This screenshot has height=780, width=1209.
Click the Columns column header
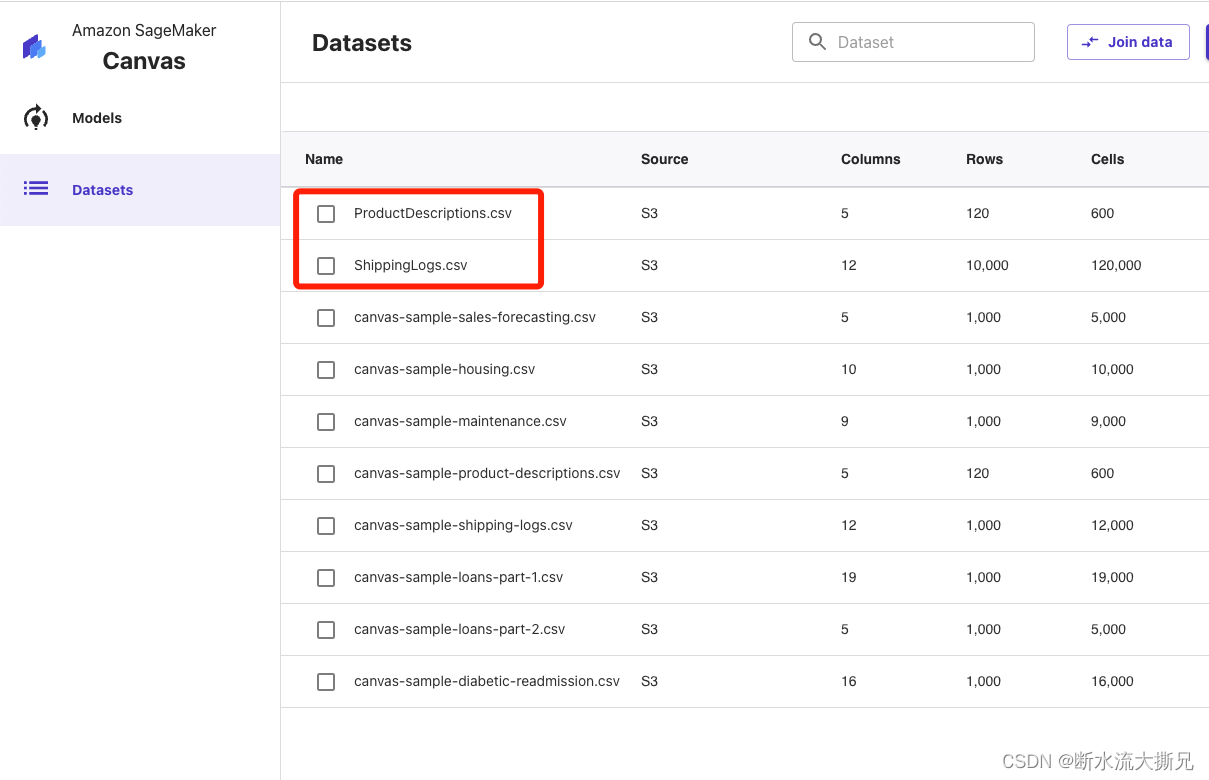[871, 159]
